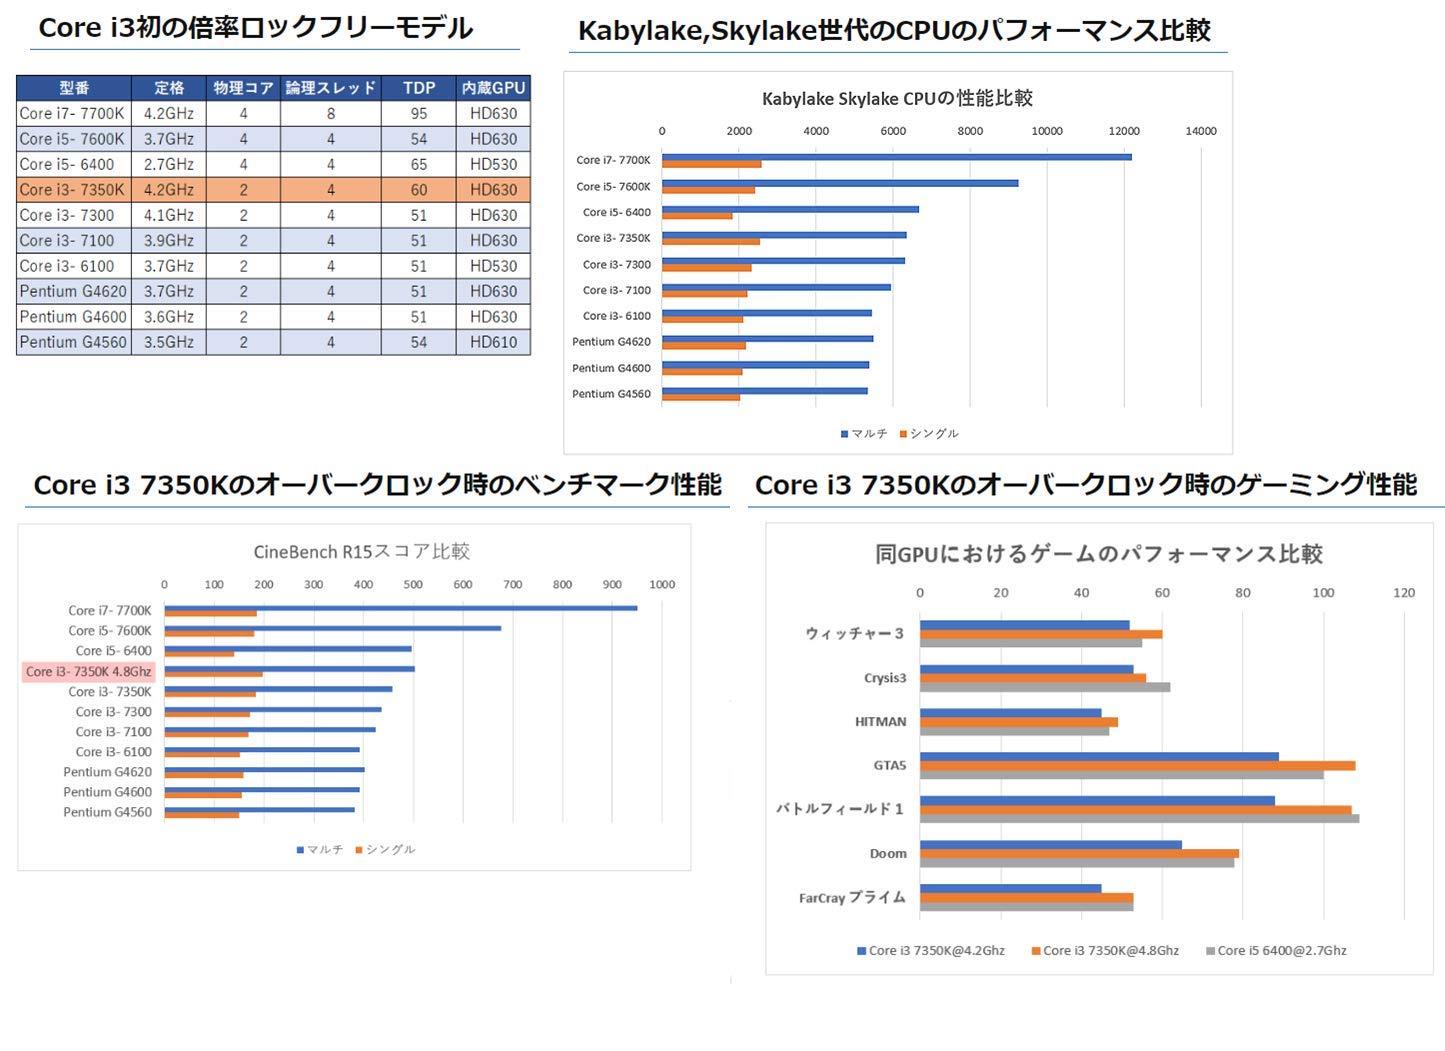Click chart title '同GPUにおけるゲームのパフォーマンス比較'
The width and height of the screenshot is (1445, 1051).
tap(1099, 554)
